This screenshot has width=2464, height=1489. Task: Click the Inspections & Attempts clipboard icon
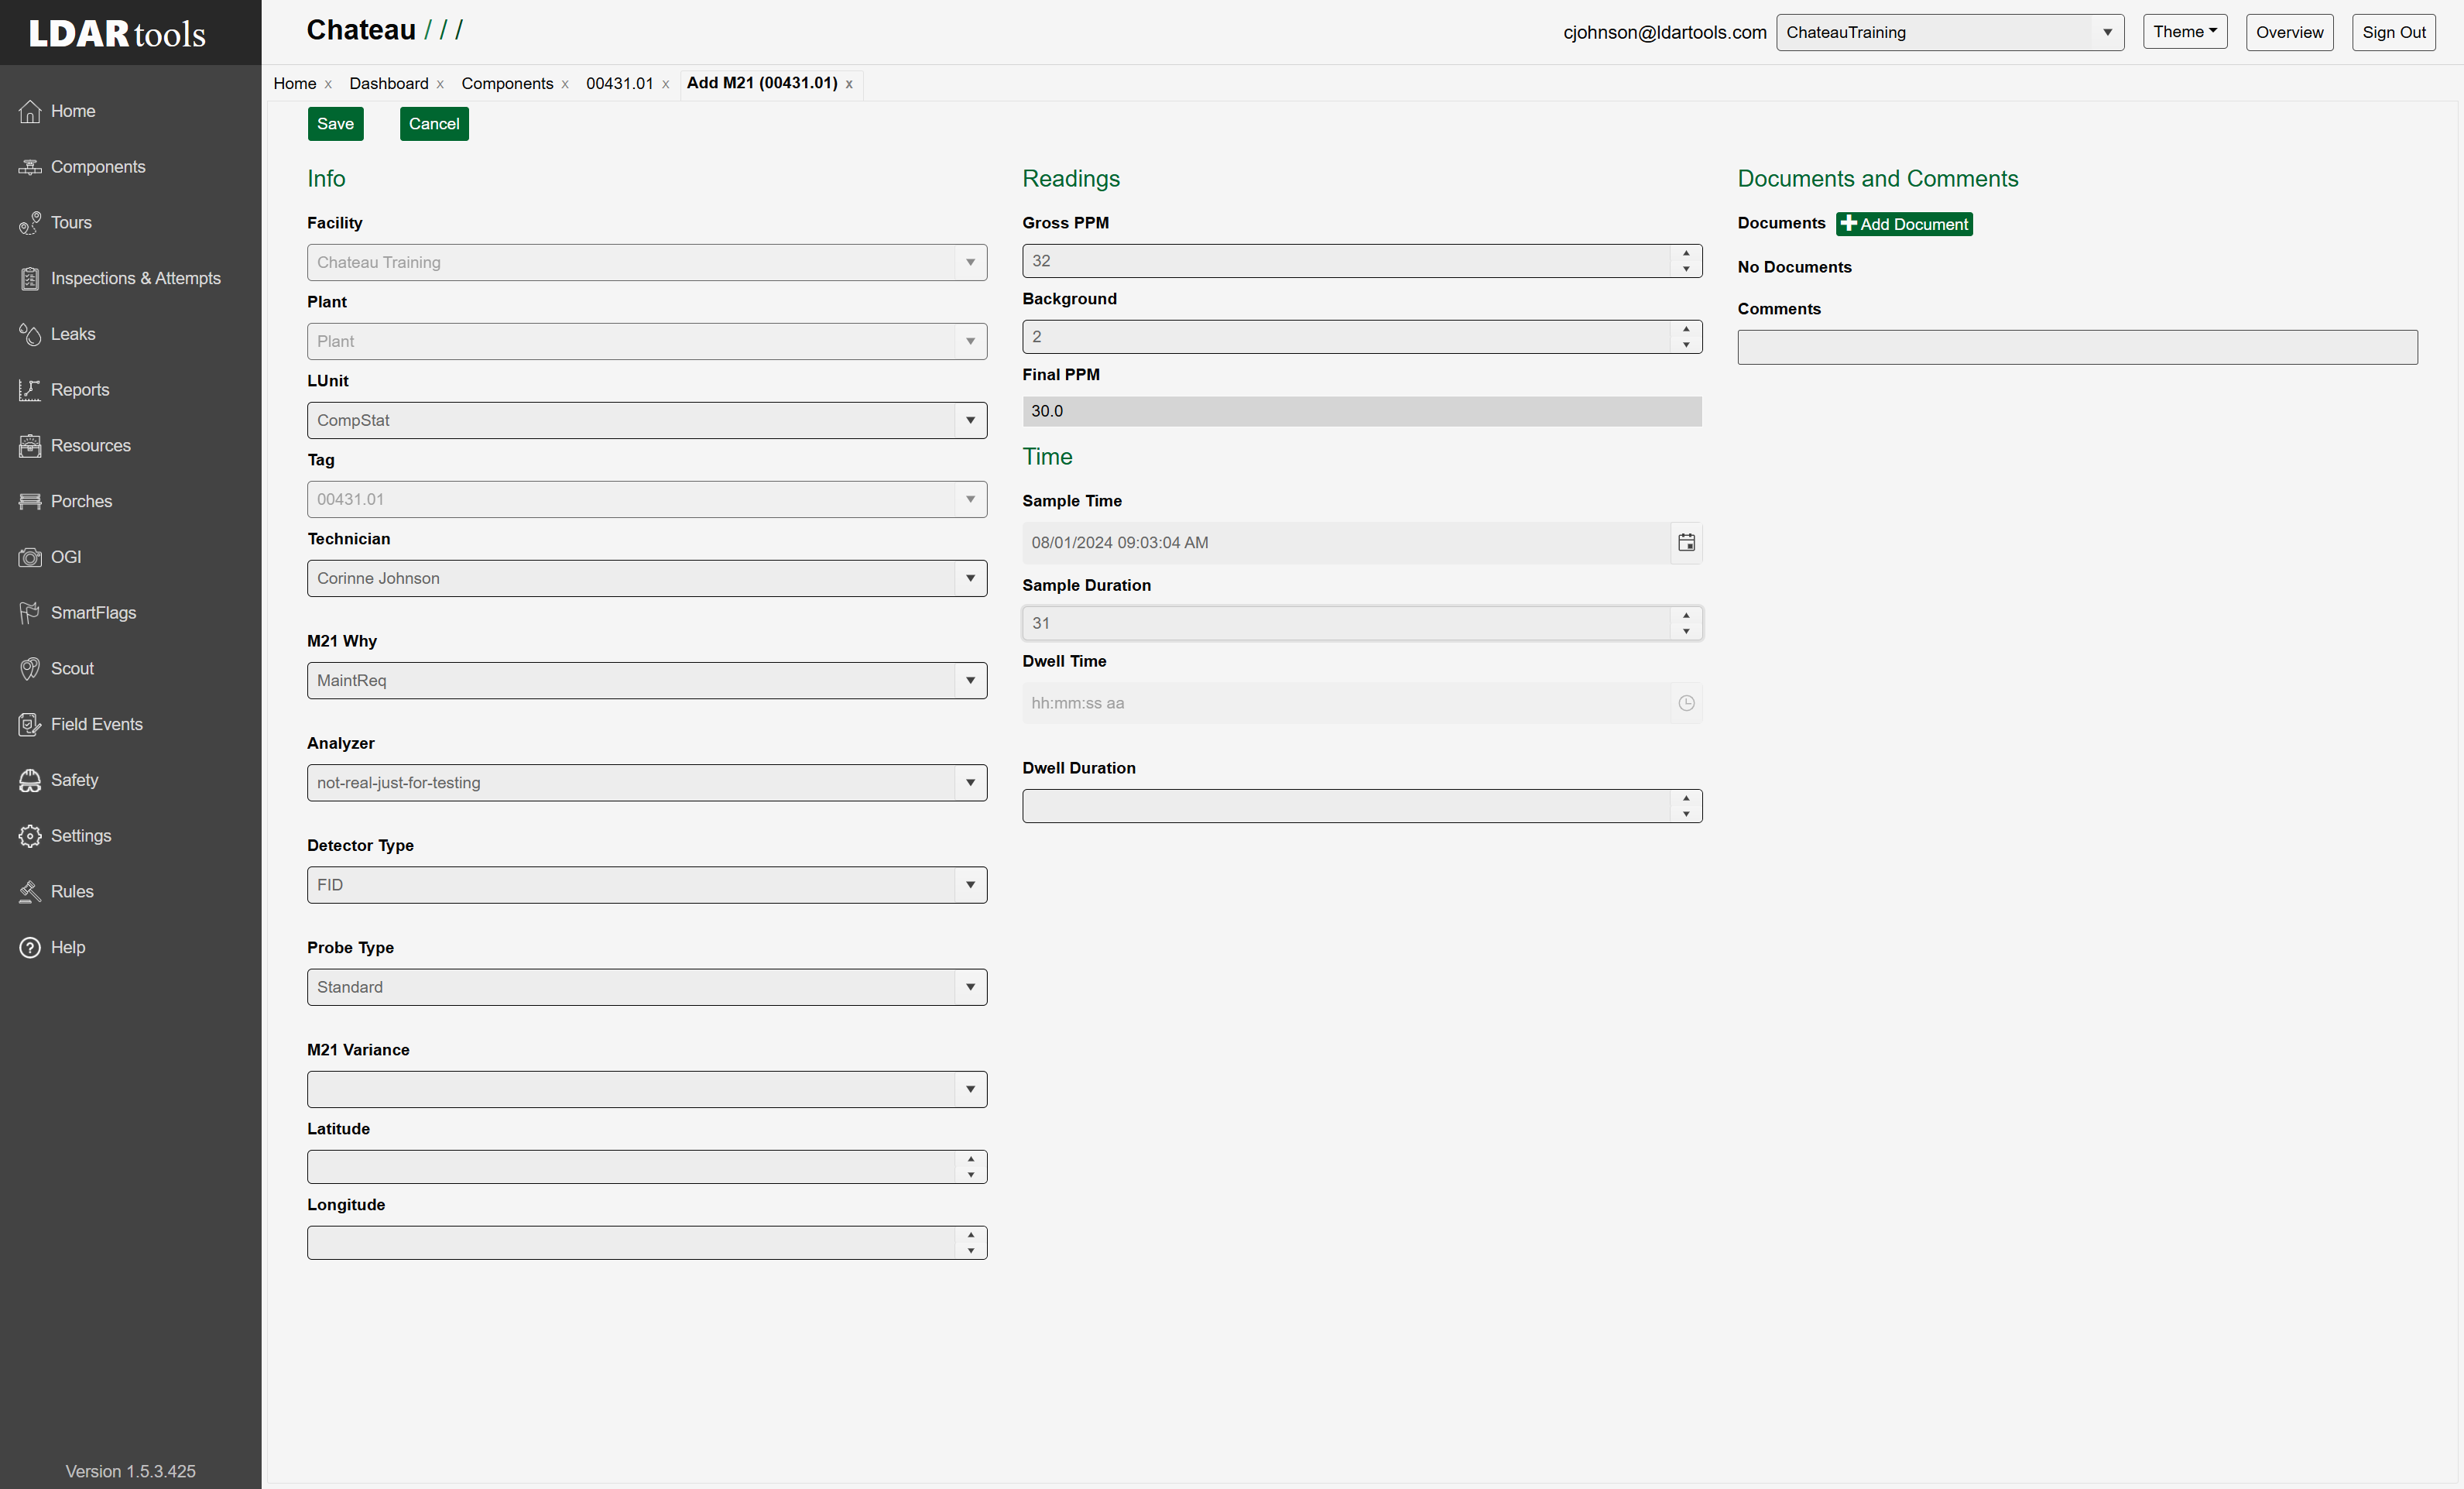[x=30, y=279]
